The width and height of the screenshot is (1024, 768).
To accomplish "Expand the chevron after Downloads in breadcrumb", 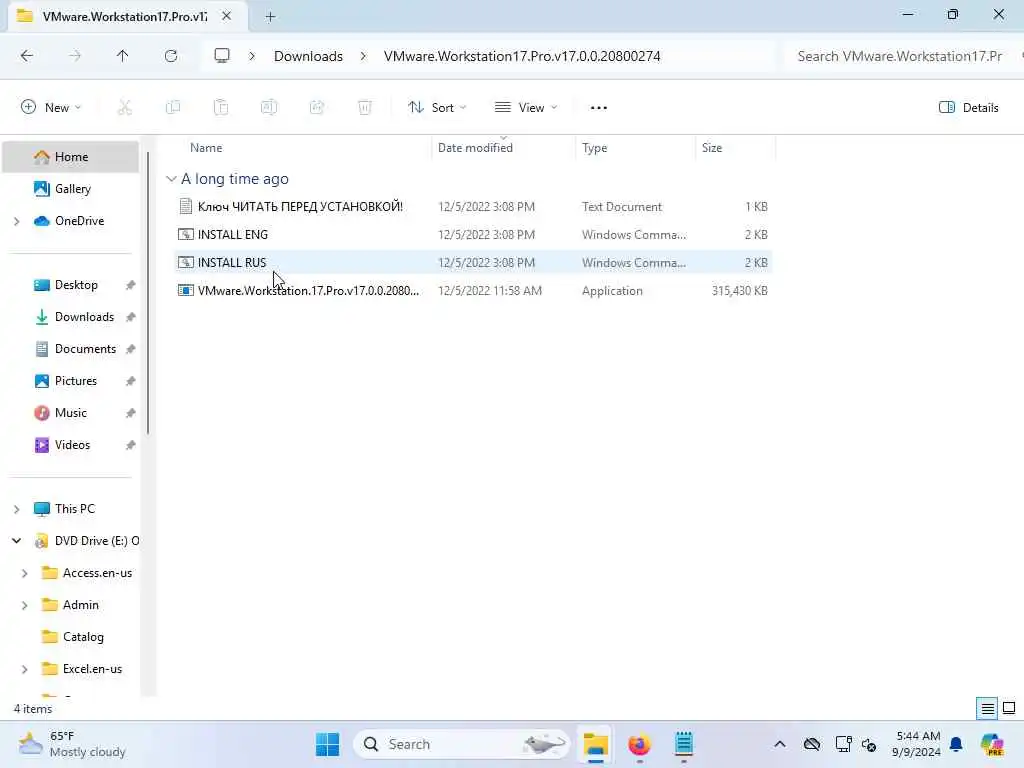I will click(363, 56).
